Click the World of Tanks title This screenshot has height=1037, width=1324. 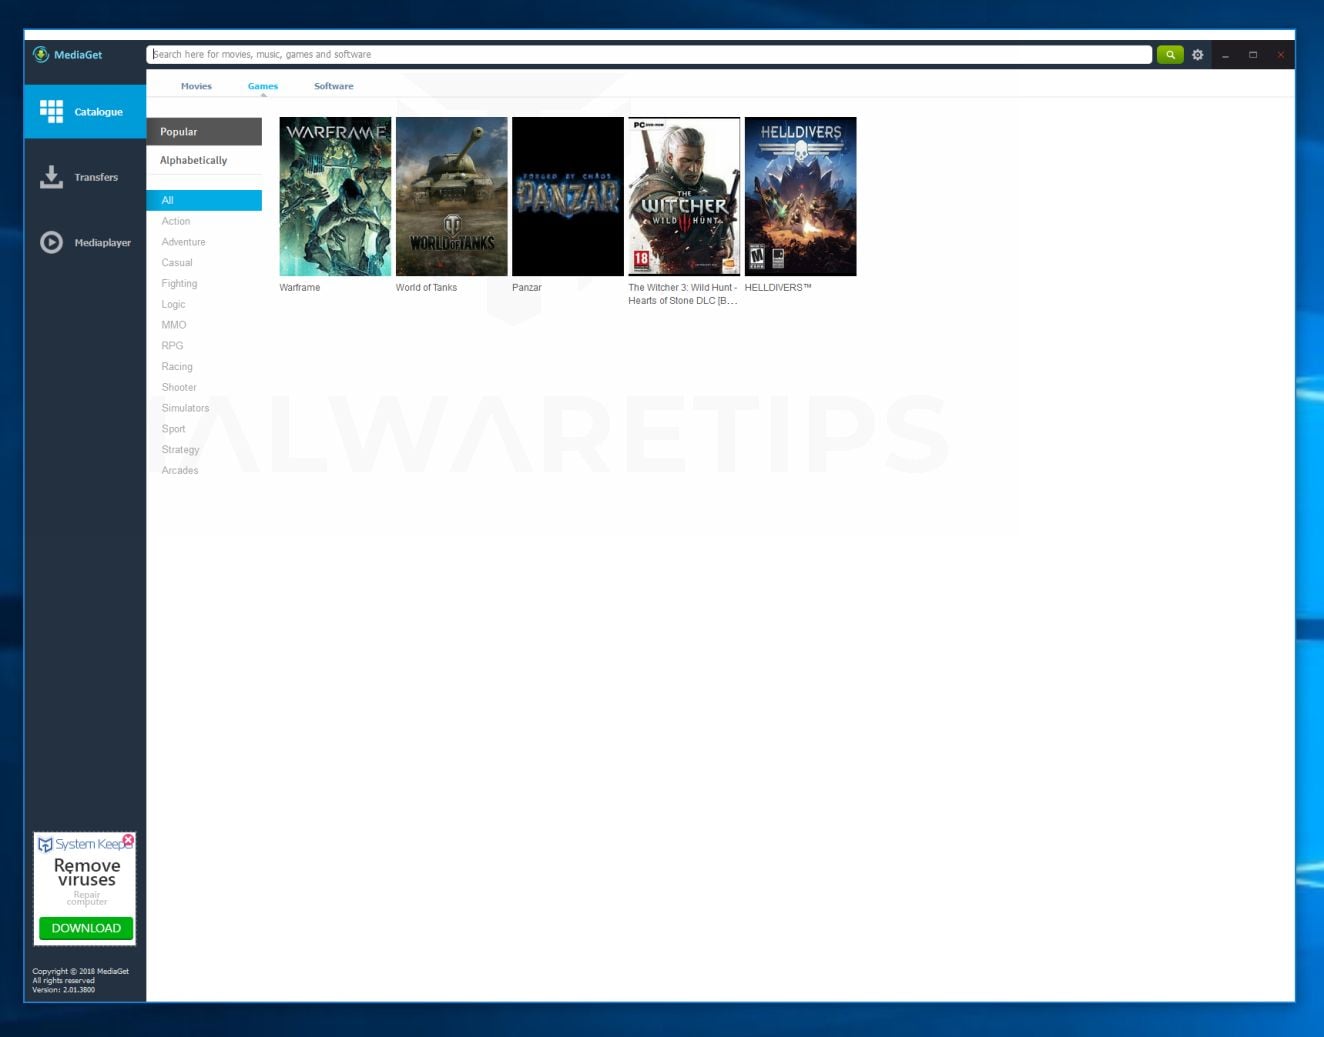coord(426,288)
